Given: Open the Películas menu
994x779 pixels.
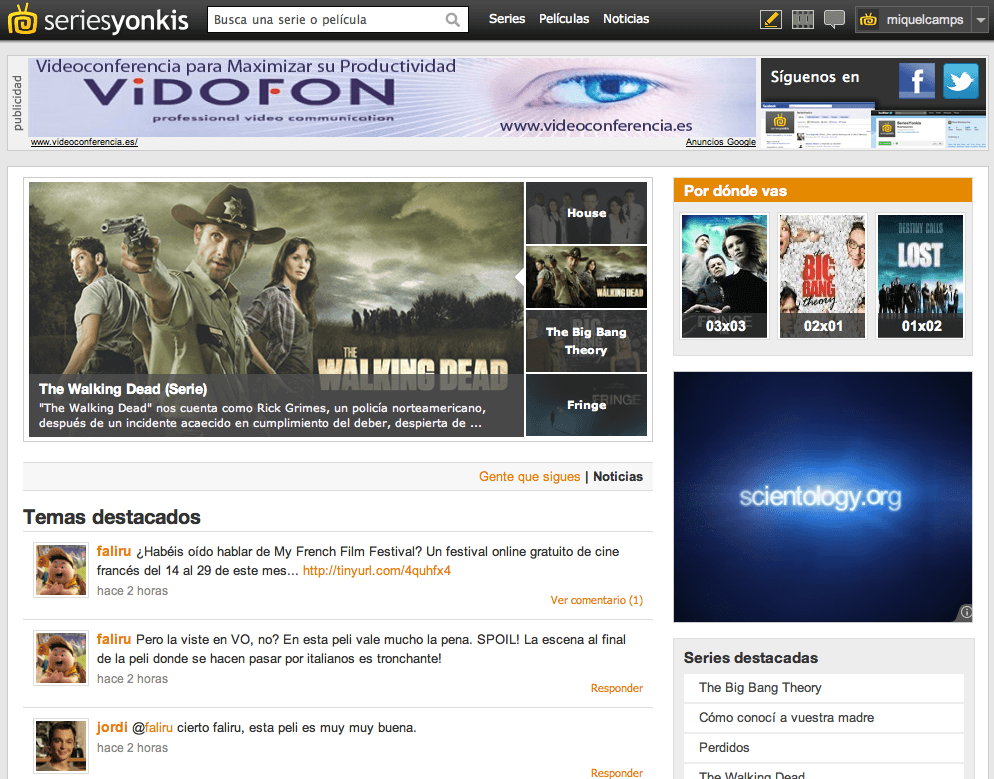Looking at the screenshot, I should pos(564,19).
